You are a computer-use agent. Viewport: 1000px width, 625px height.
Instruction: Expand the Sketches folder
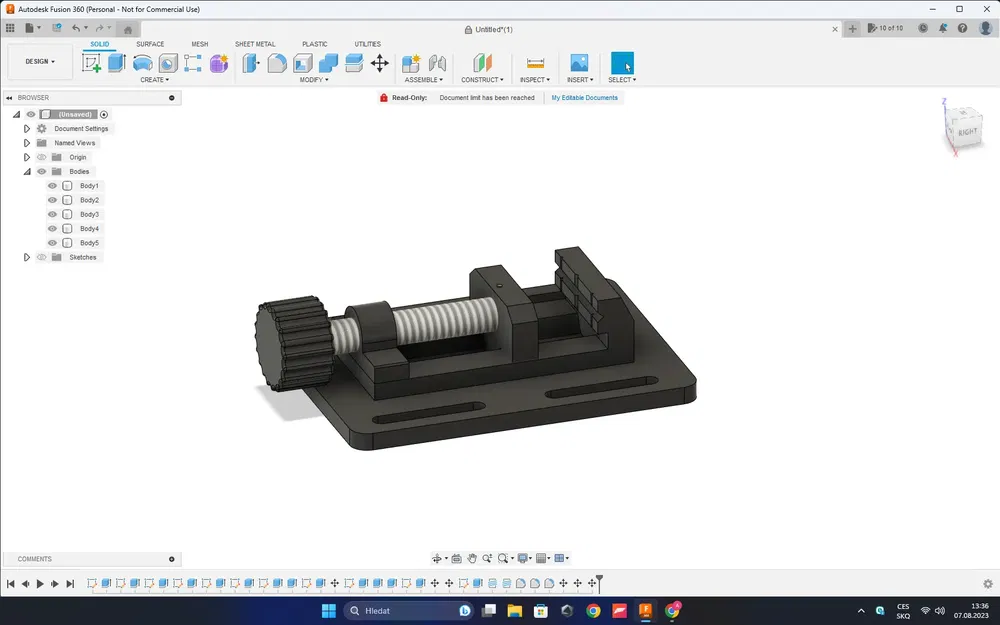click(x=27, y=257)
